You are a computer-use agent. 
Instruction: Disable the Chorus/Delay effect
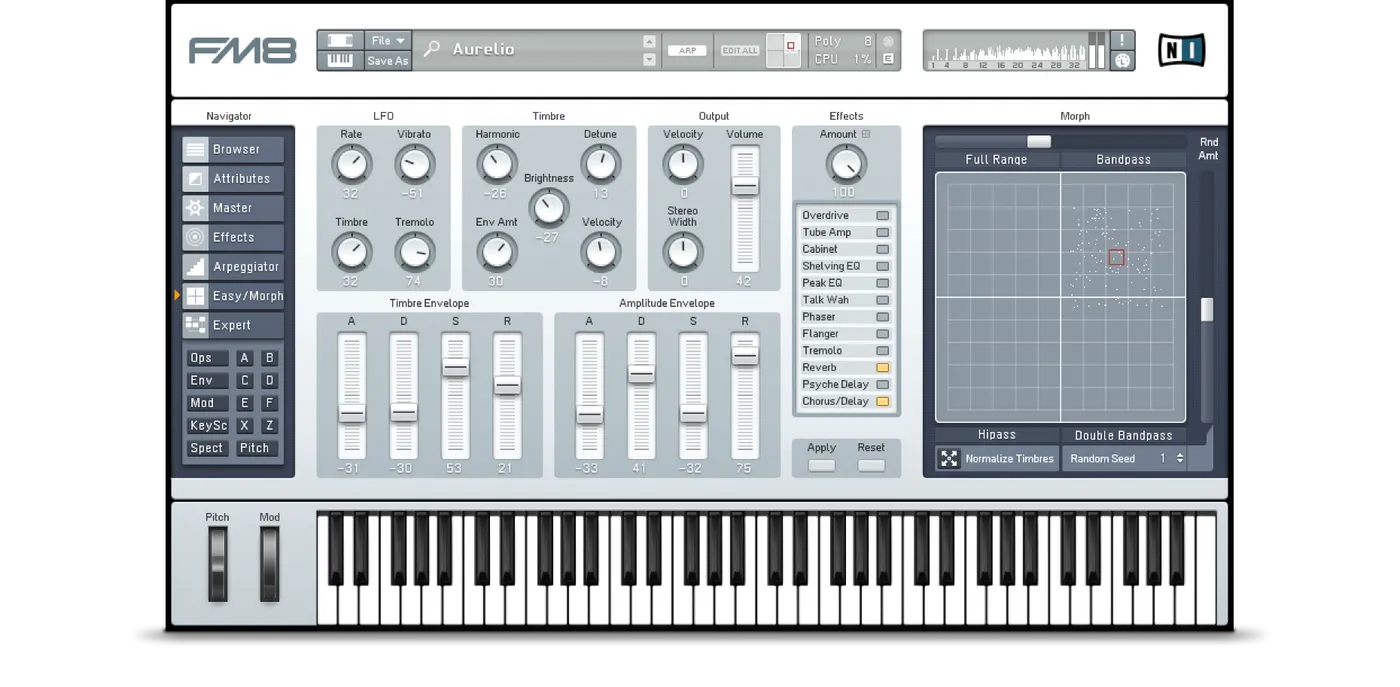pos(882,402)
